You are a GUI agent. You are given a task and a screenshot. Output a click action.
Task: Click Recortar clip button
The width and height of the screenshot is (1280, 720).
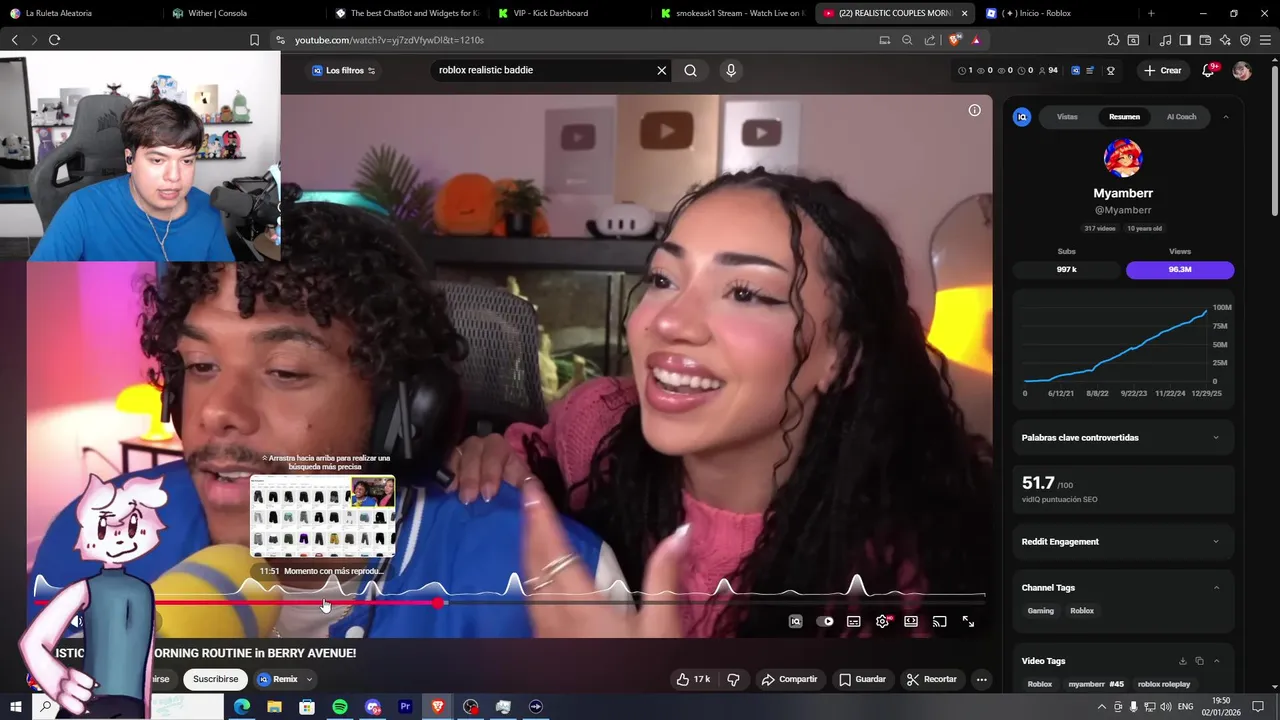coord(931,679)
